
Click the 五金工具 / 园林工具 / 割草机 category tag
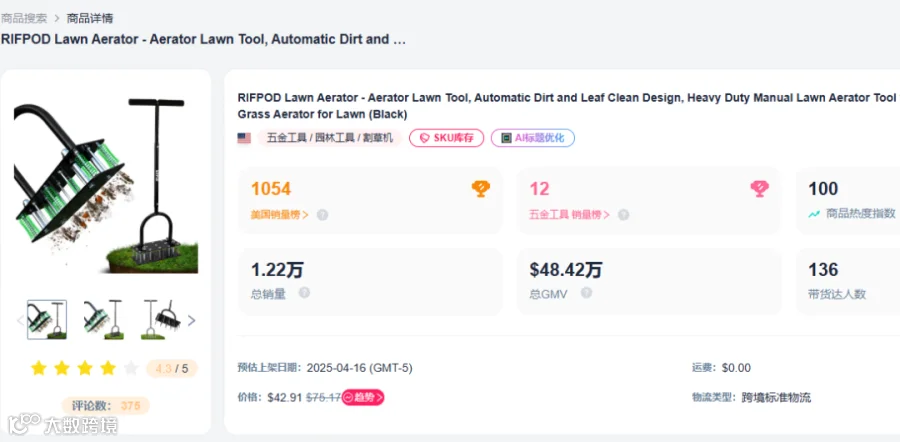(x=331, y=138)
